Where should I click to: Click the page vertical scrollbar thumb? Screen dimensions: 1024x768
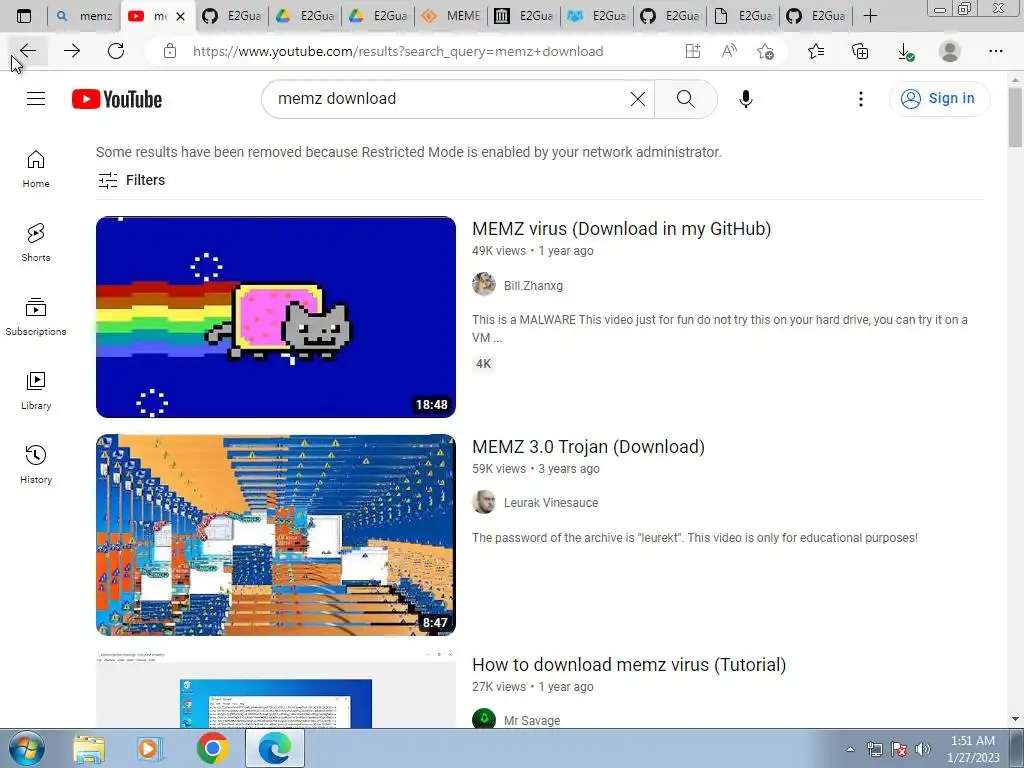(1015, 118)
